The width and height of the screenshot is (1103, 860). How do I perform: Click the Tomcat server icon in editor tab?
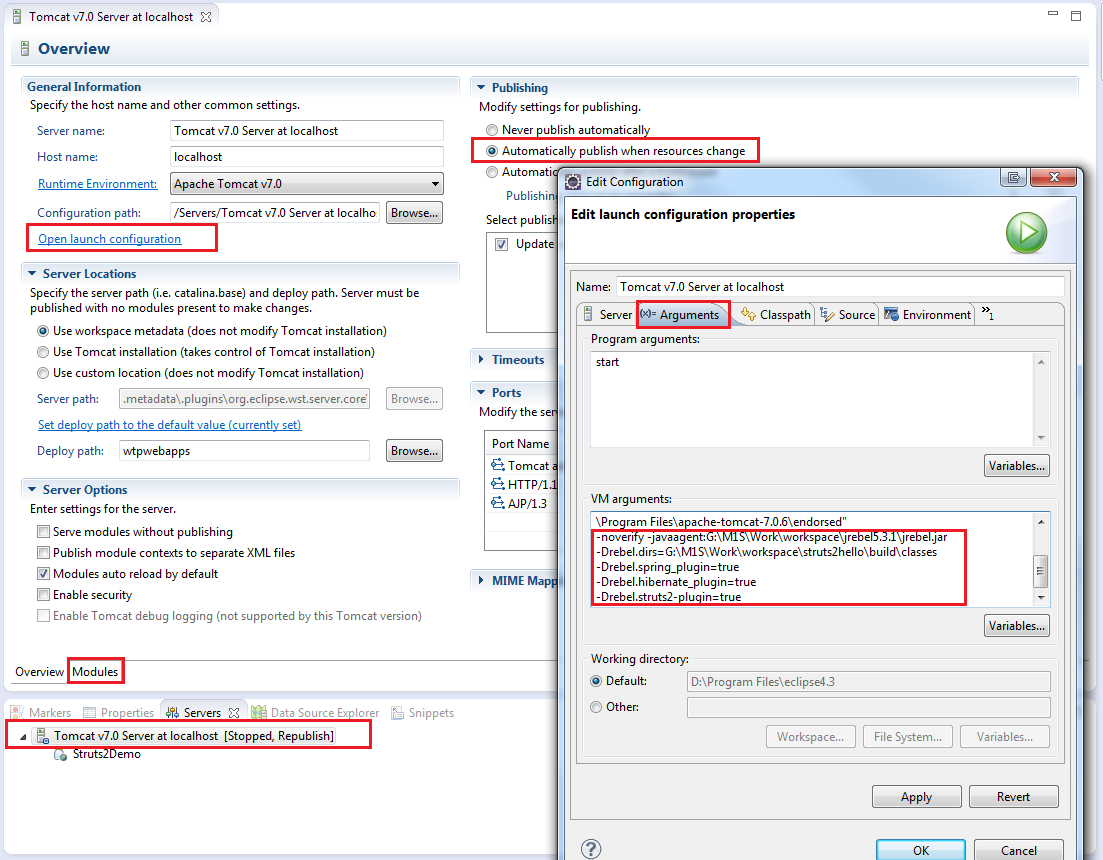click(17, 17)
